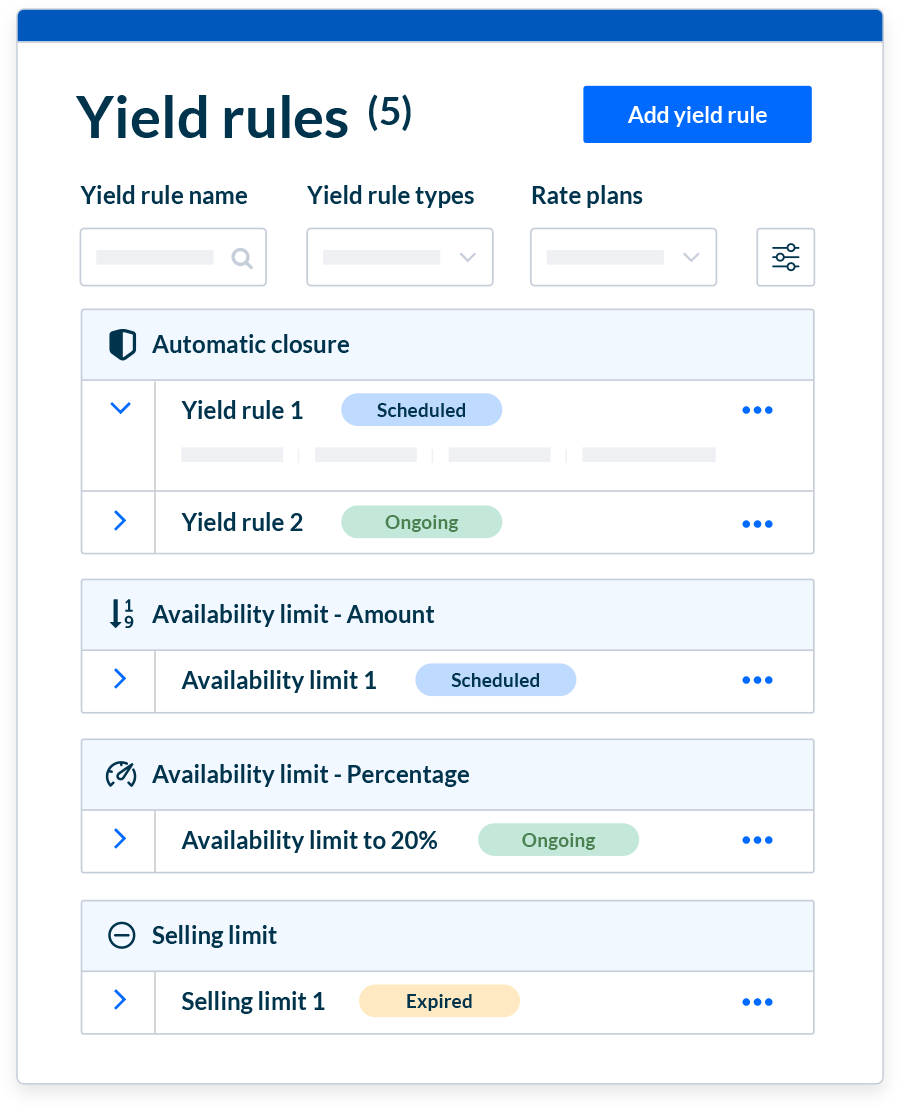Open the filter settings sliders icon
Image resolution: width=900 pixels, height=1109 pixels.
pyautogui.click(x=785, y=257)
